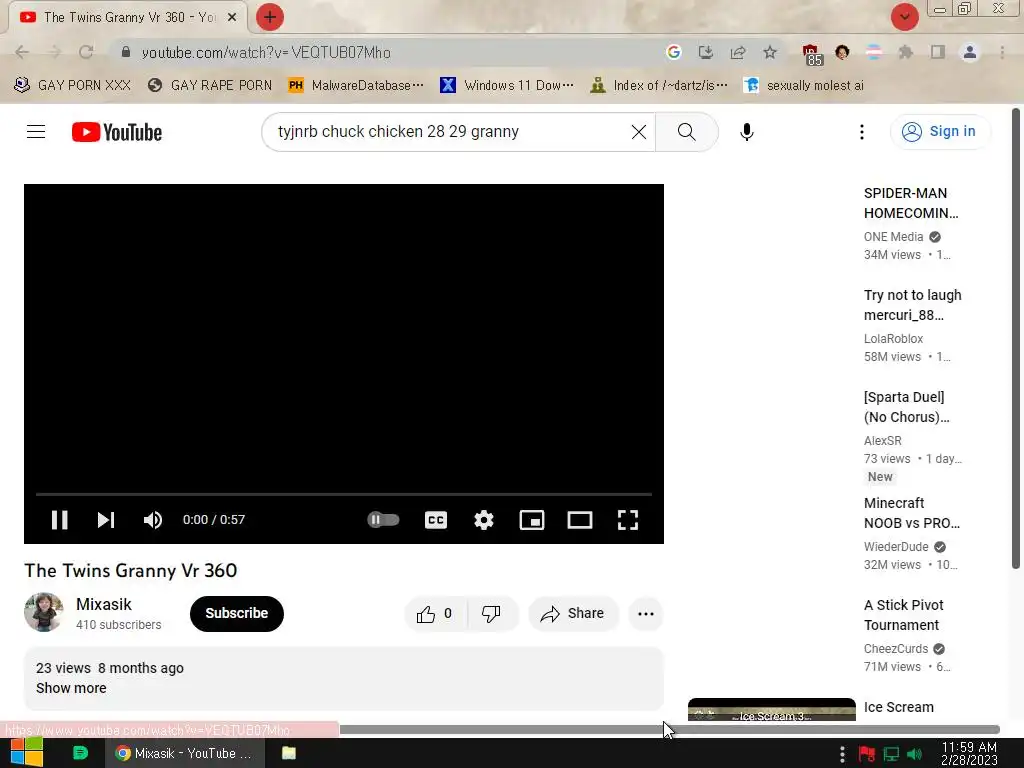This screenshot has height=768, width=1024.
Task: Toggle the browser side panel
Action: tap(938, 52)
